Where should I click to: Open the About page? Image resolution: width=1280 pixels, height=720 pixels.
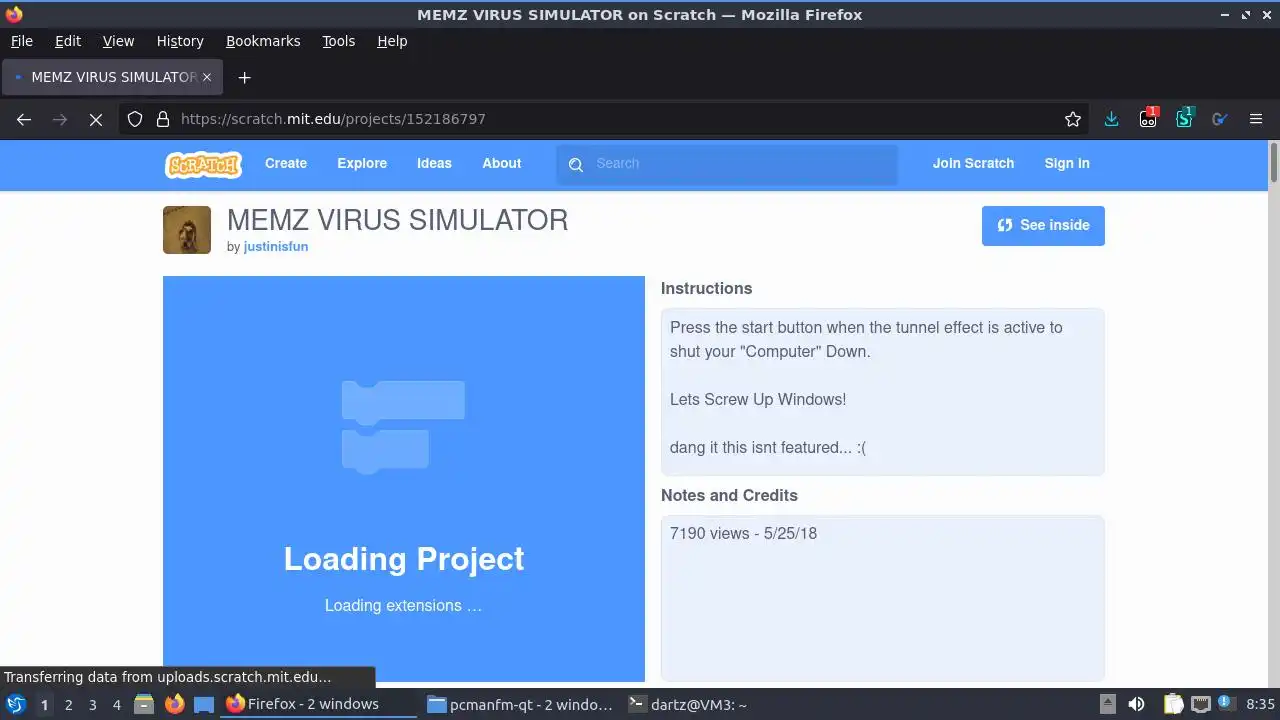click(502, 164)
